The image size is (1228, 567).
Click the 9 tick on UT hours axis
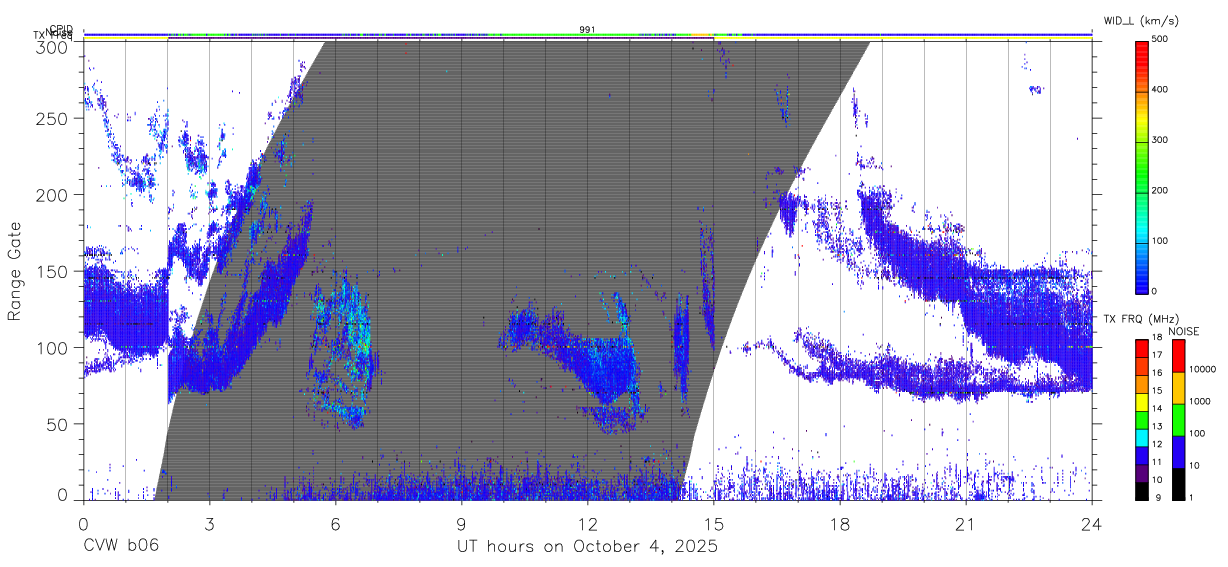point(462,524)
